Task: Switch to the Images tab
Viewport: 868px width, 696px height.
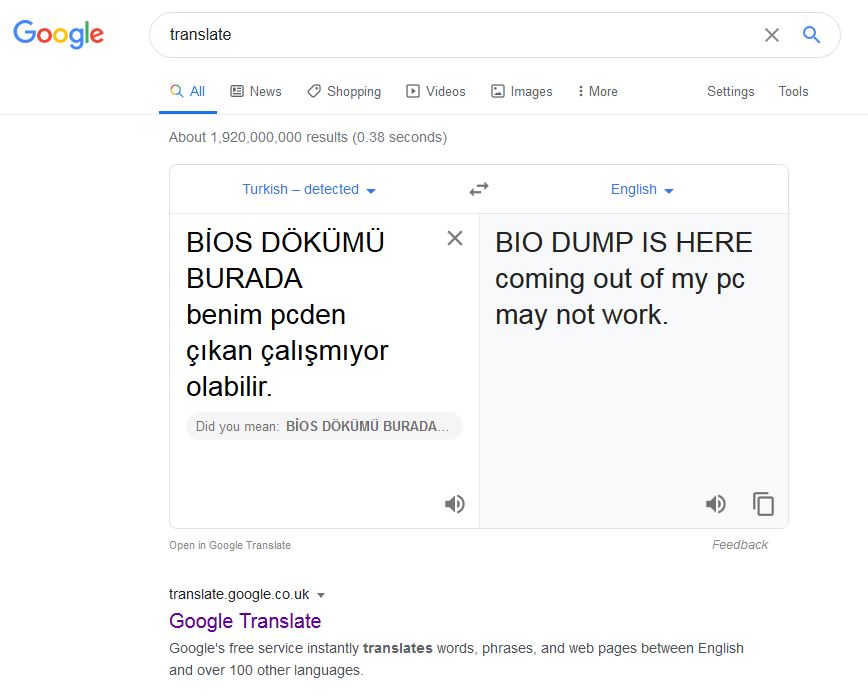Action: [521, 91]
